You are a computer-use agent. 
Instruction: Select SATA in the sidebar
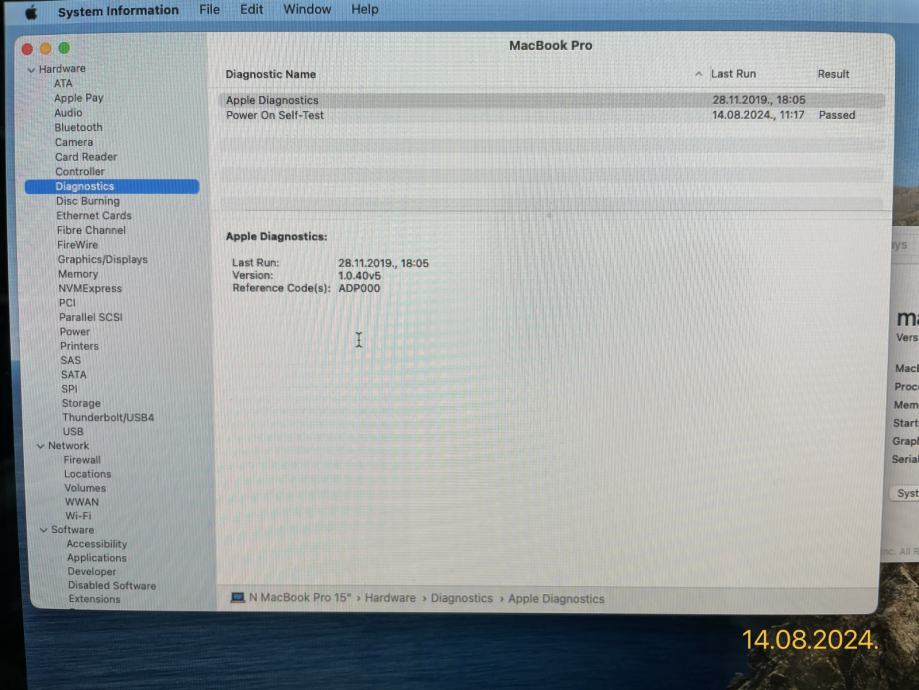coord(74,374)
